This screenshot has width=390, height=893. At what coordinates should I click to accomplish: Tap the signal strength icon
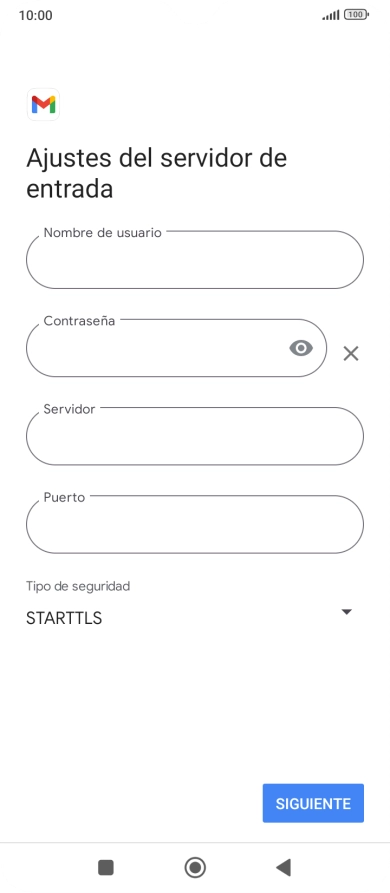coord(331,15)
